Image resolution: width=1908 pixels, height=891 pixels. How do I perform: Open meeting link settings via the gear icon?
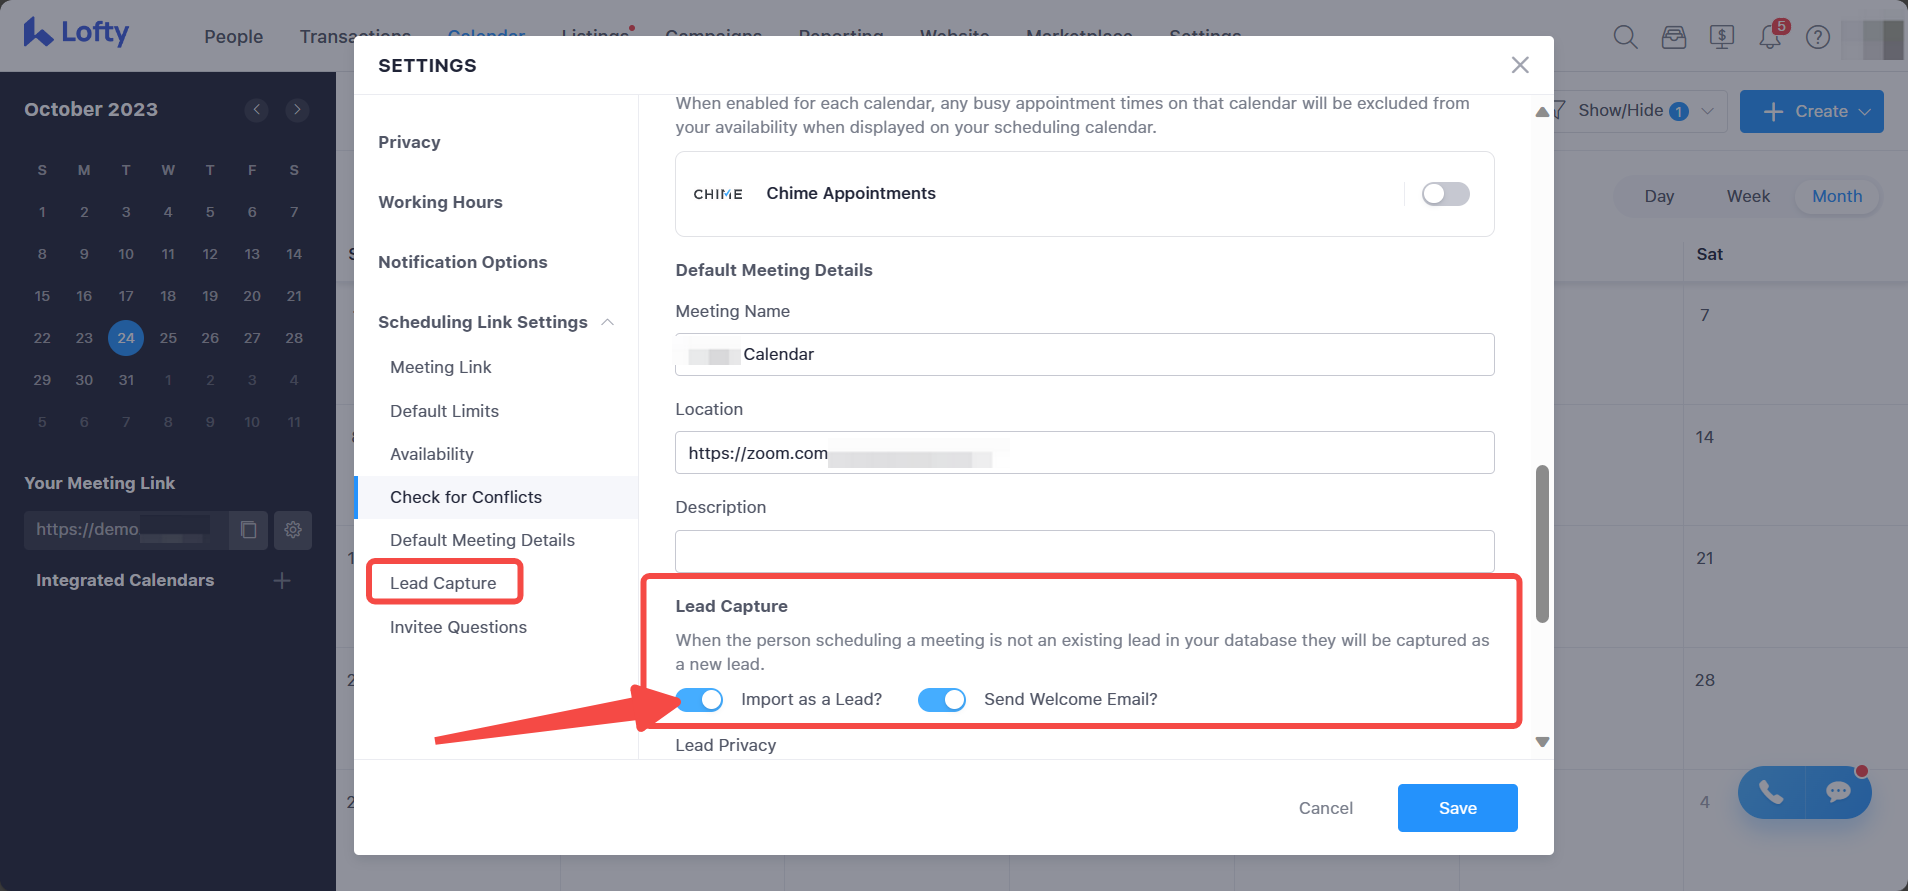coord(293,530)
